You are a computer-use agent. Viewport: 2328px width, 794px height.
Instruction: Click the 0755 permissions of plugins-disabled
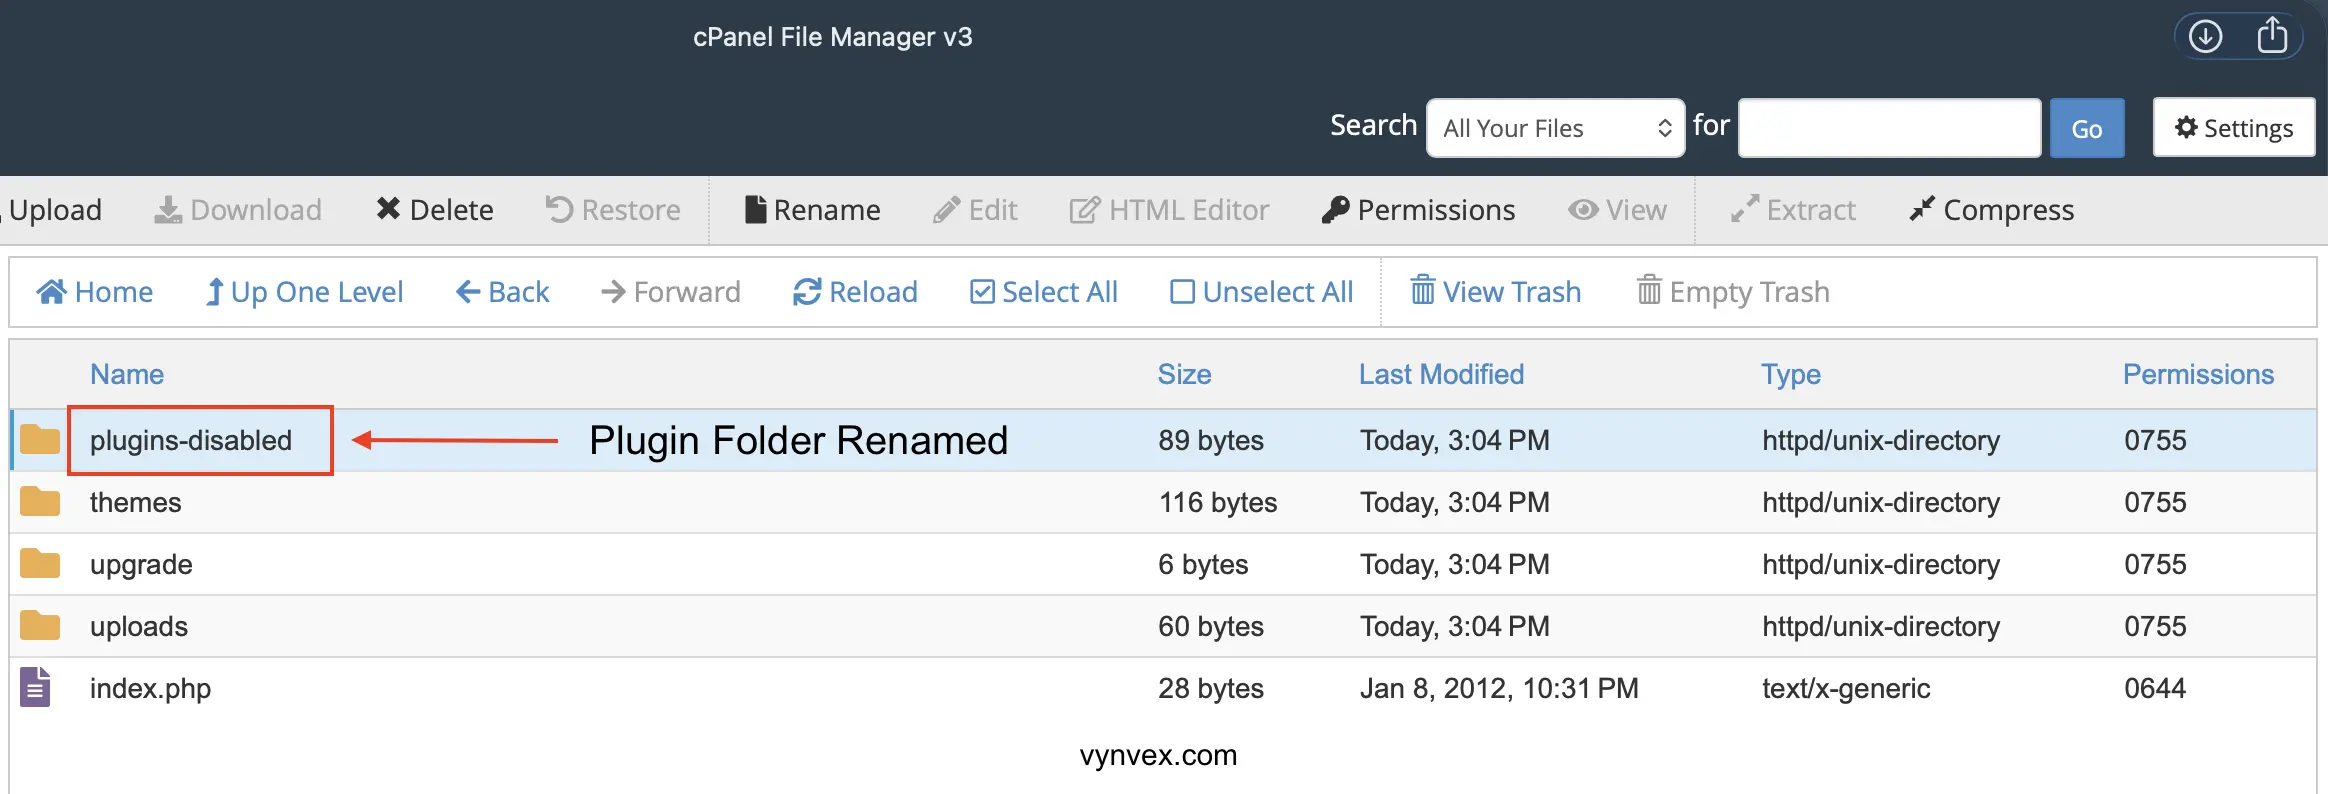tap(2156, 440)
